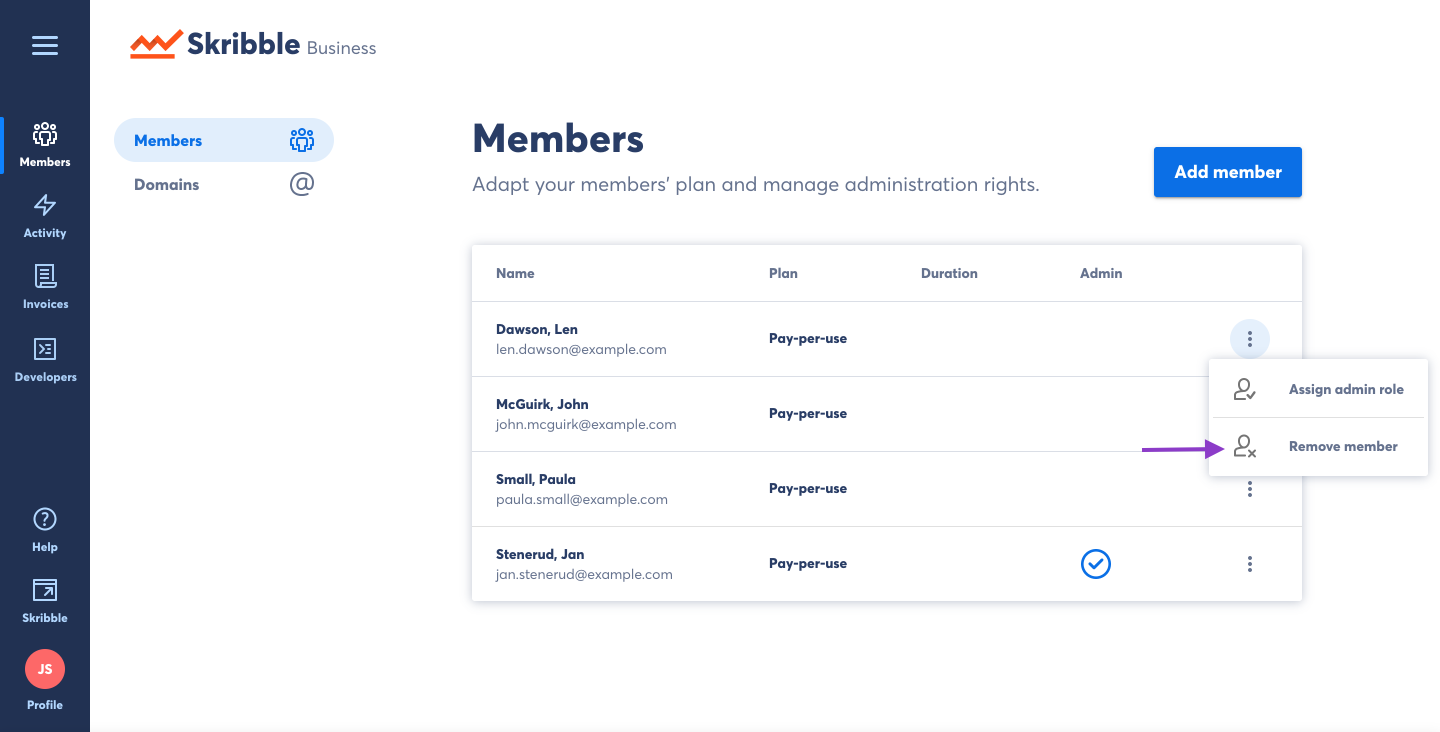Open Activity in the sidebar
Screen dimensions: 1440x732
click(45, 216)
